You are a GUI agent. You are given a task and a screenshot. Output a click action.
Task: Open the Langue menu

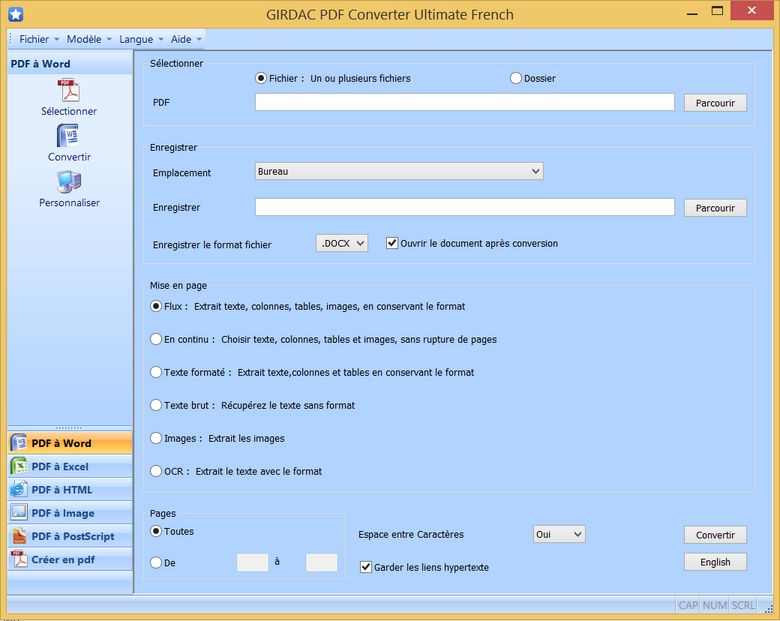tap(141, 39)
